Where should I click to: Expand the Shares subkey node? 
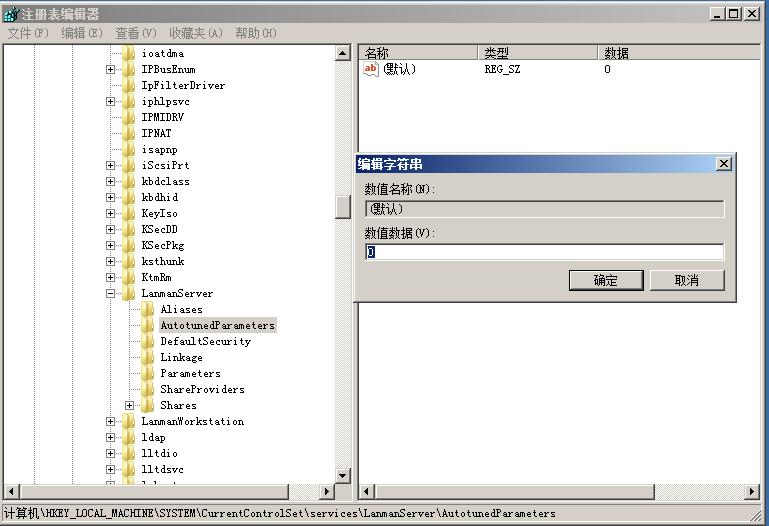point(129,405)
